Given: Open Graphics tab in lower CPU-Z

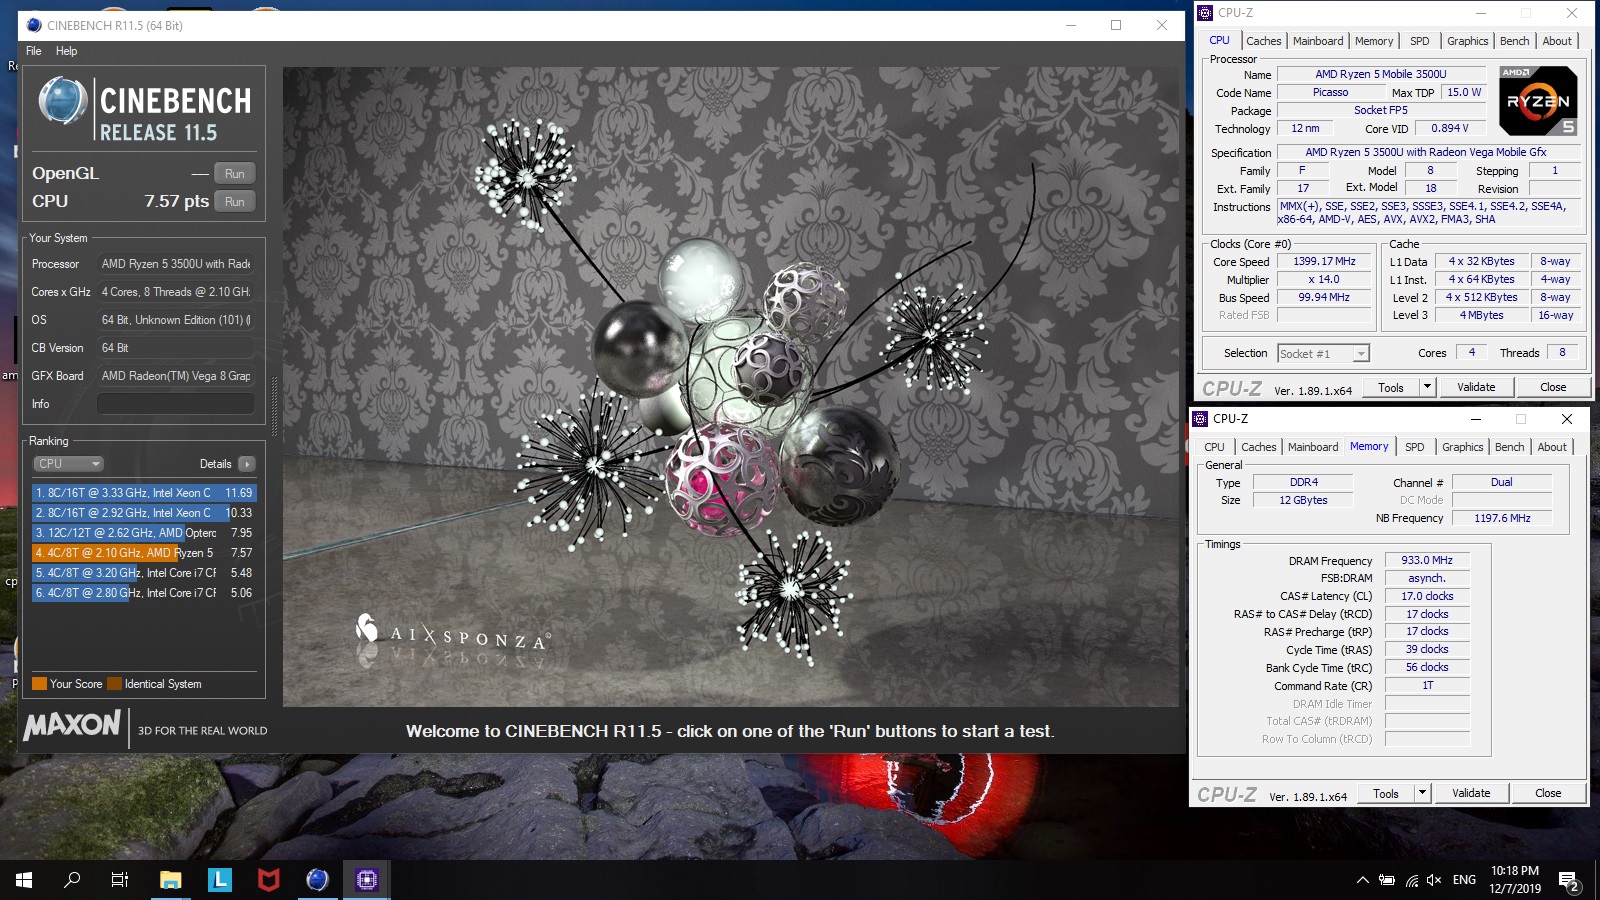Looking at the screenshot, I should tap(1462, 447).
